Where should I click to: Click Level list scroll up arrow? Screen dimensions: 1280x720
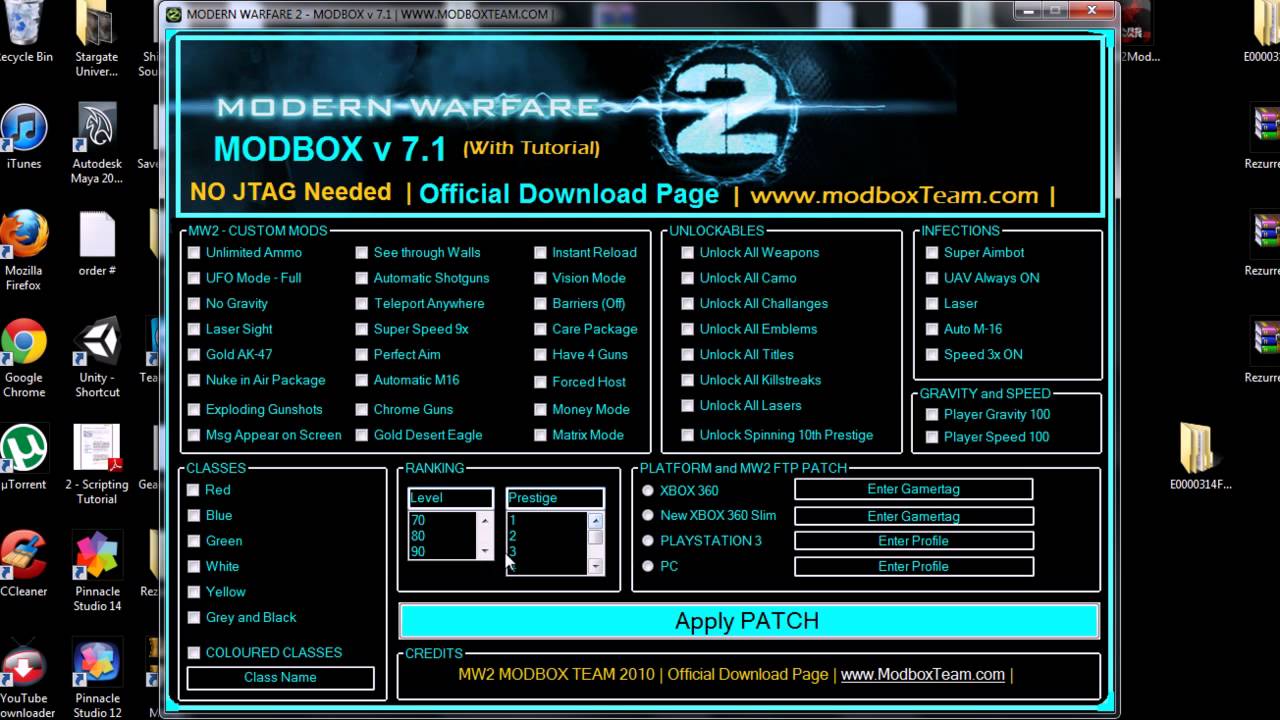click(x=485, y=520)
